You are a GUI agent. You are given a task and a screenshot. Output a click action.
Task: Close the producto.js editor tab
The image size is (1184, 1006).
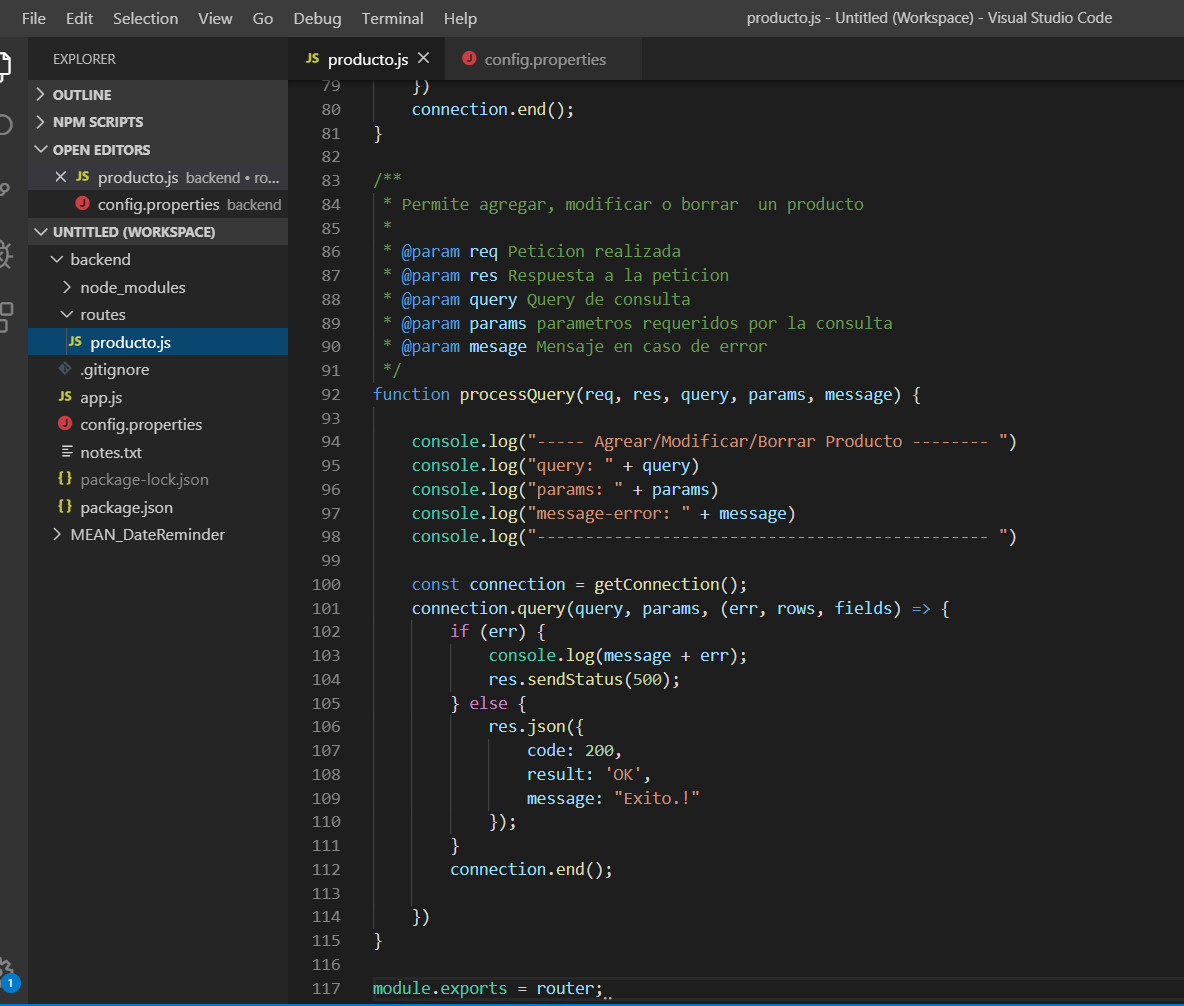[424, 58]
